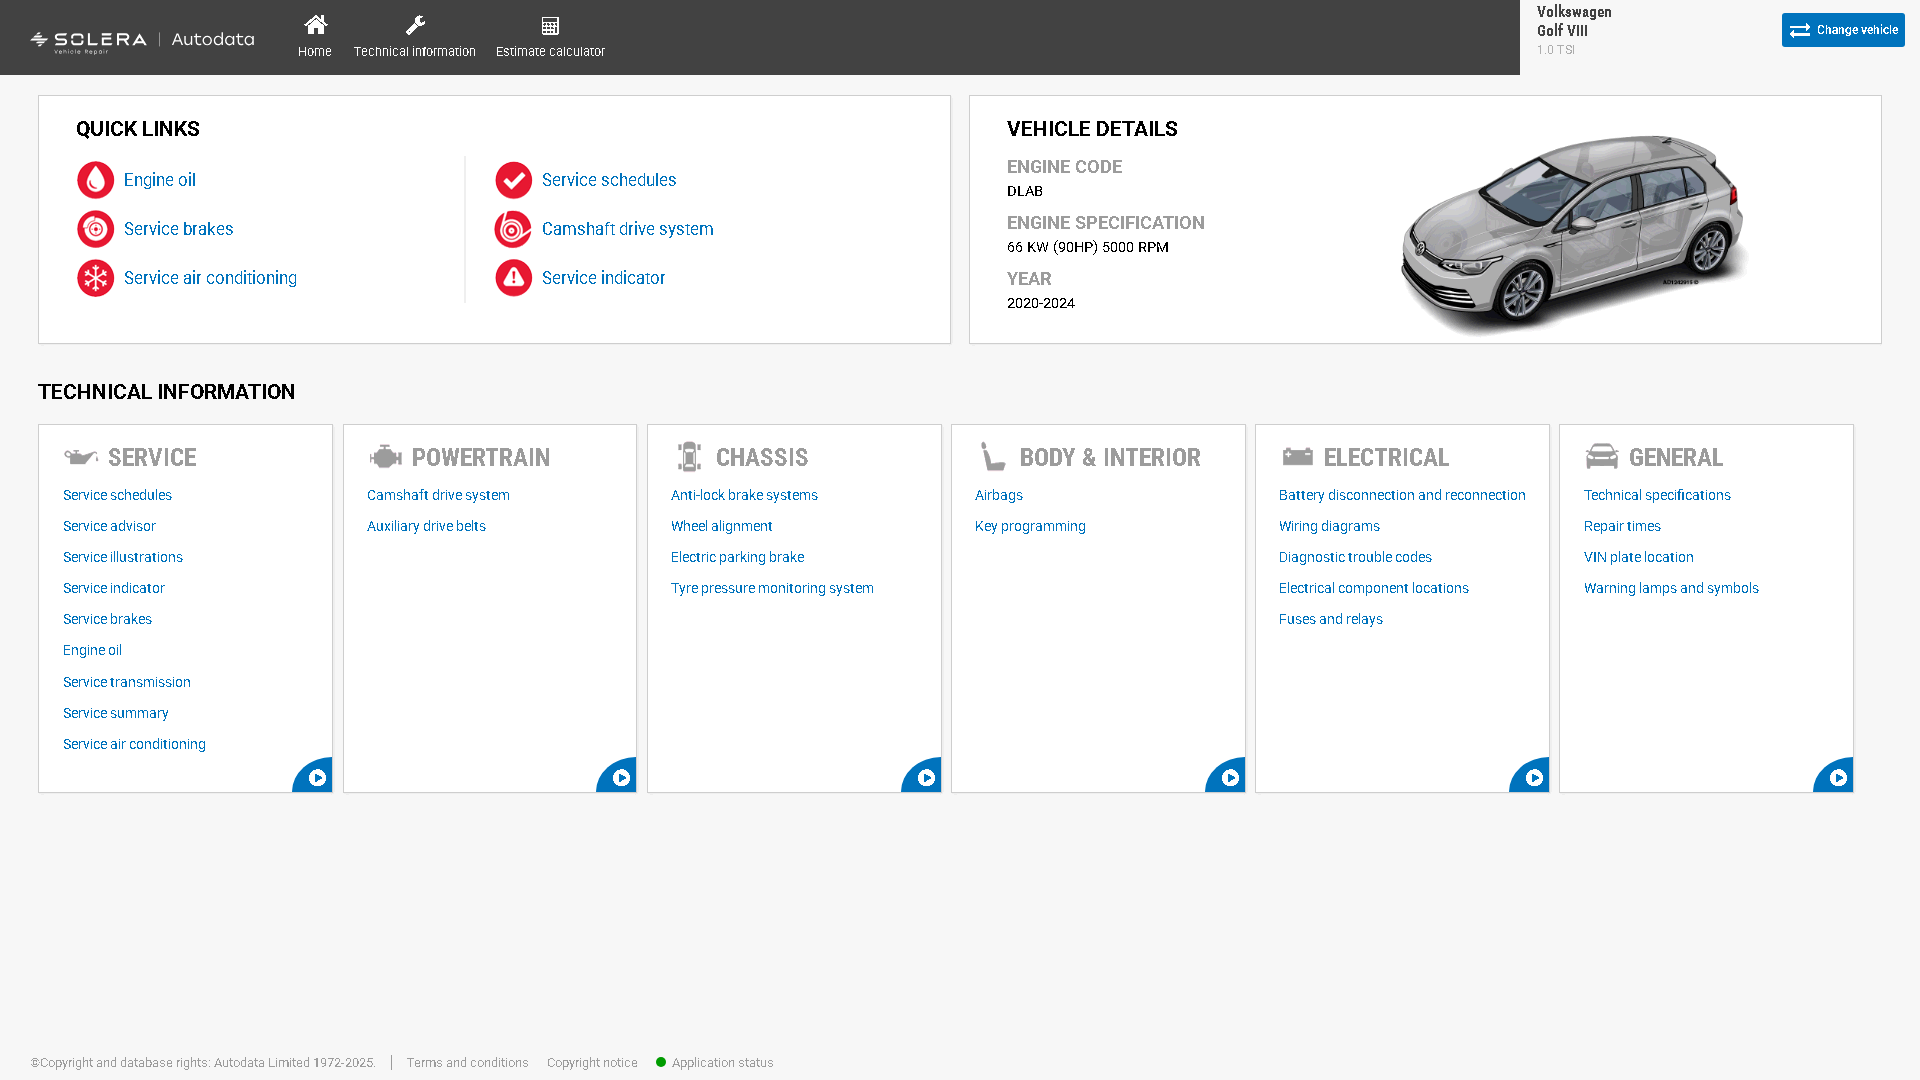Open Warning lamps and symbols link
The image size is (1920, 1080).
(x=1672, y=588)
